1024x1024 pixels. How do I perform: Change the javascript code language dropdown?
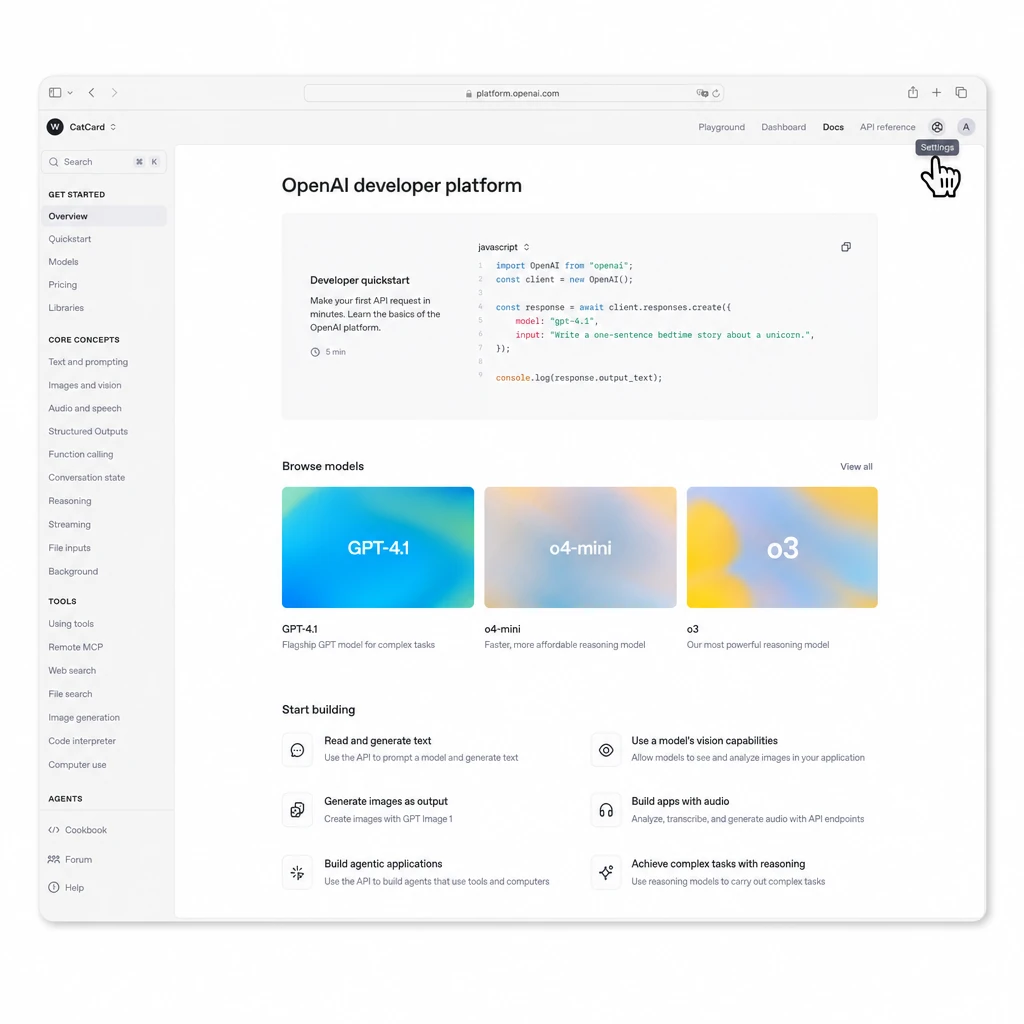click(x=504, y=247)
